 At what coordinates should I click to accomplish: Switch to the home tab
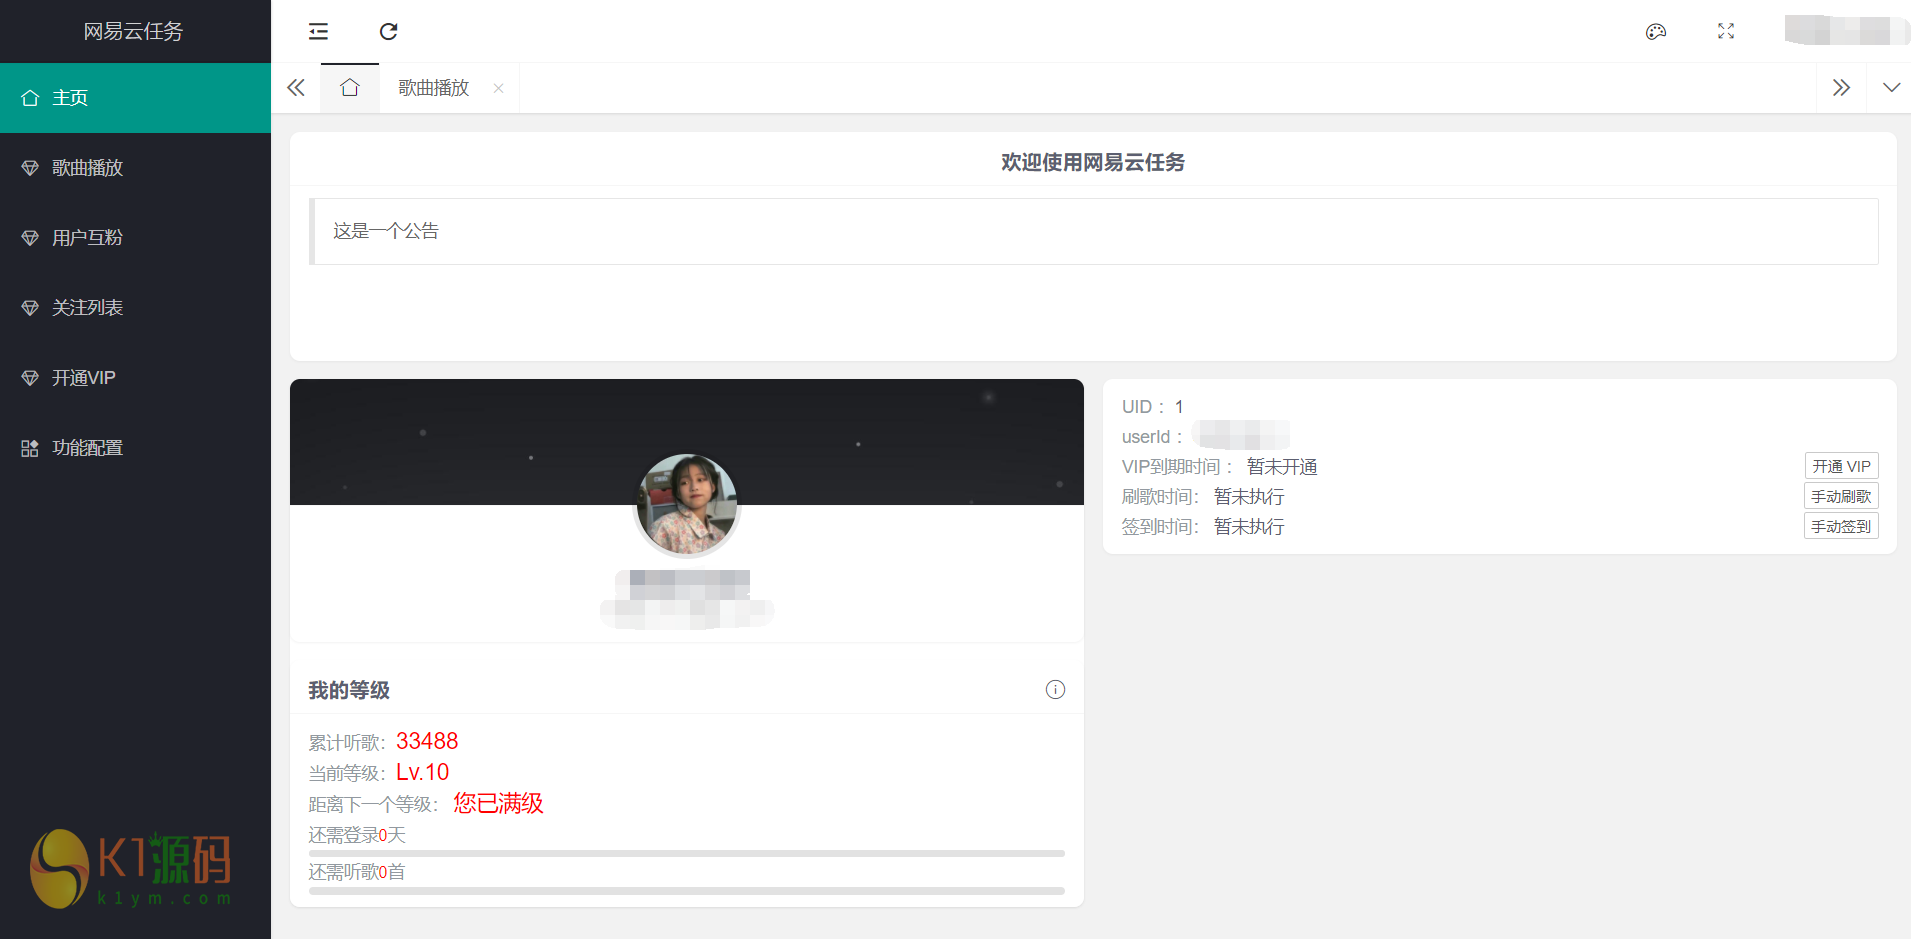click(350, 88)
